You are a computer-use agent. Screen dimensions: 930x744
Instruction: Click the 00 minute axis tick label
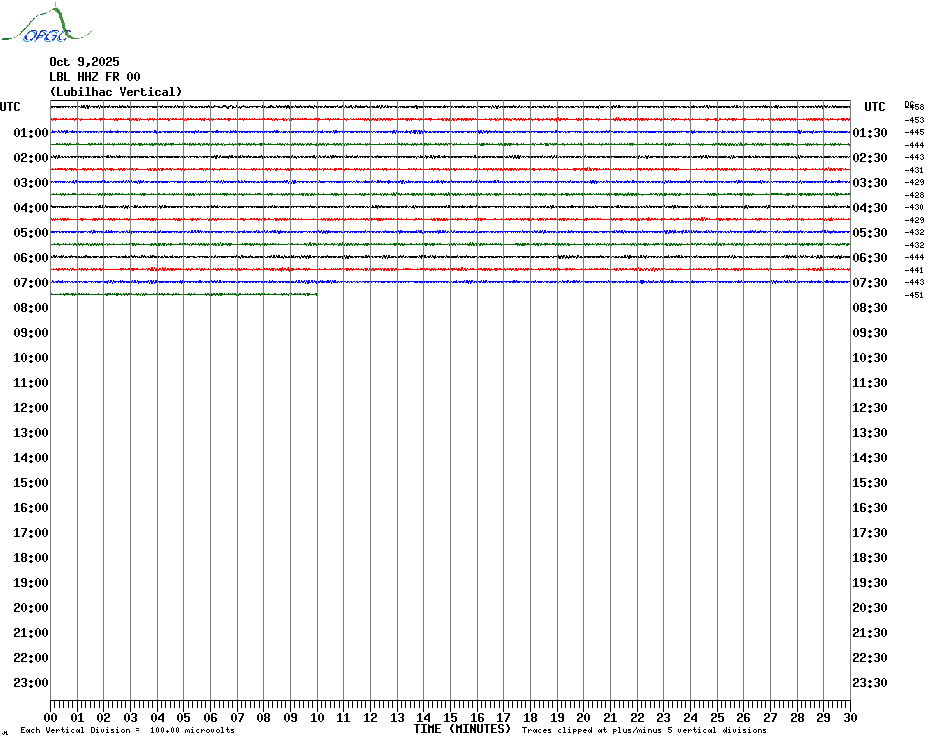pos(50,717)
